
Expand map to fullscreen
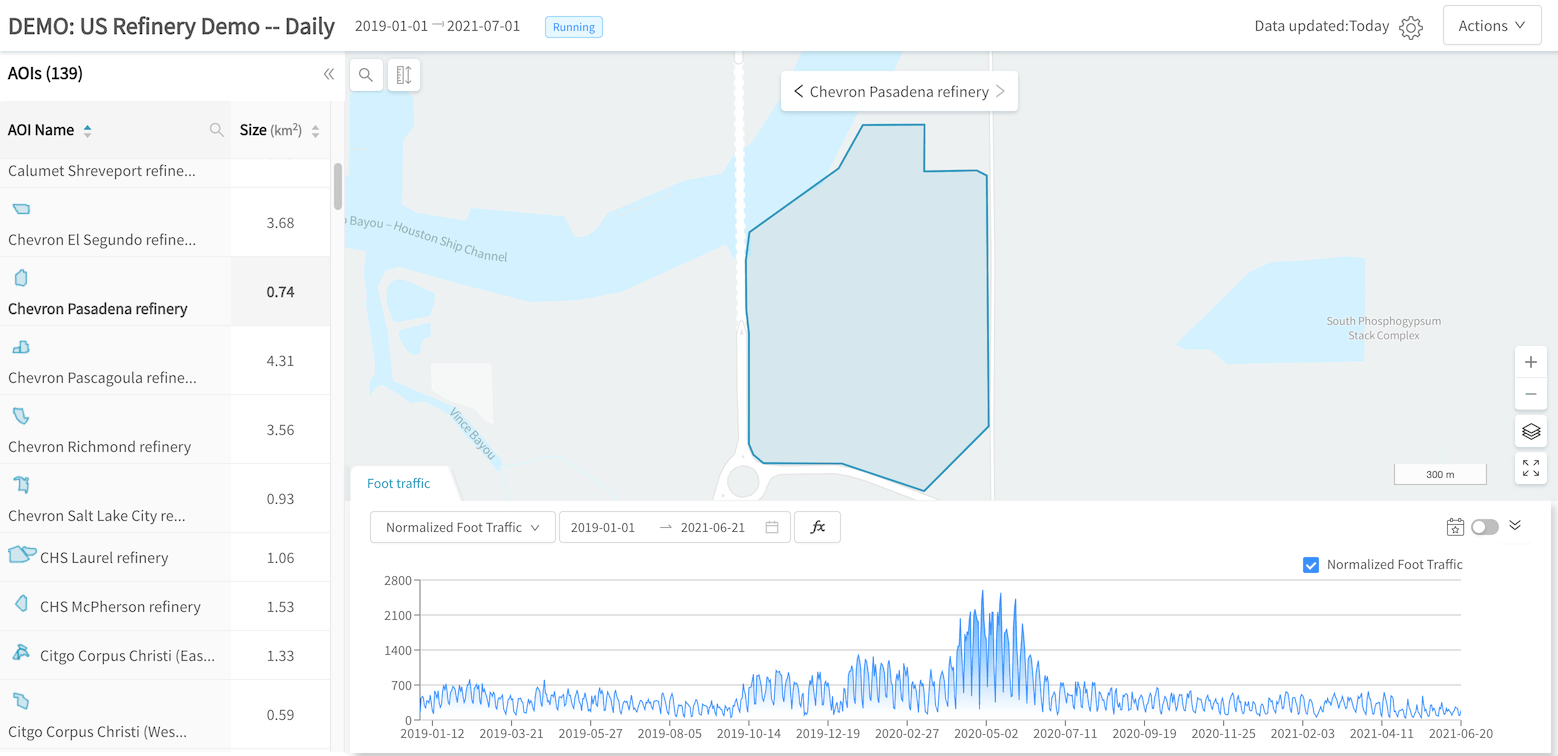point(1531,468)
